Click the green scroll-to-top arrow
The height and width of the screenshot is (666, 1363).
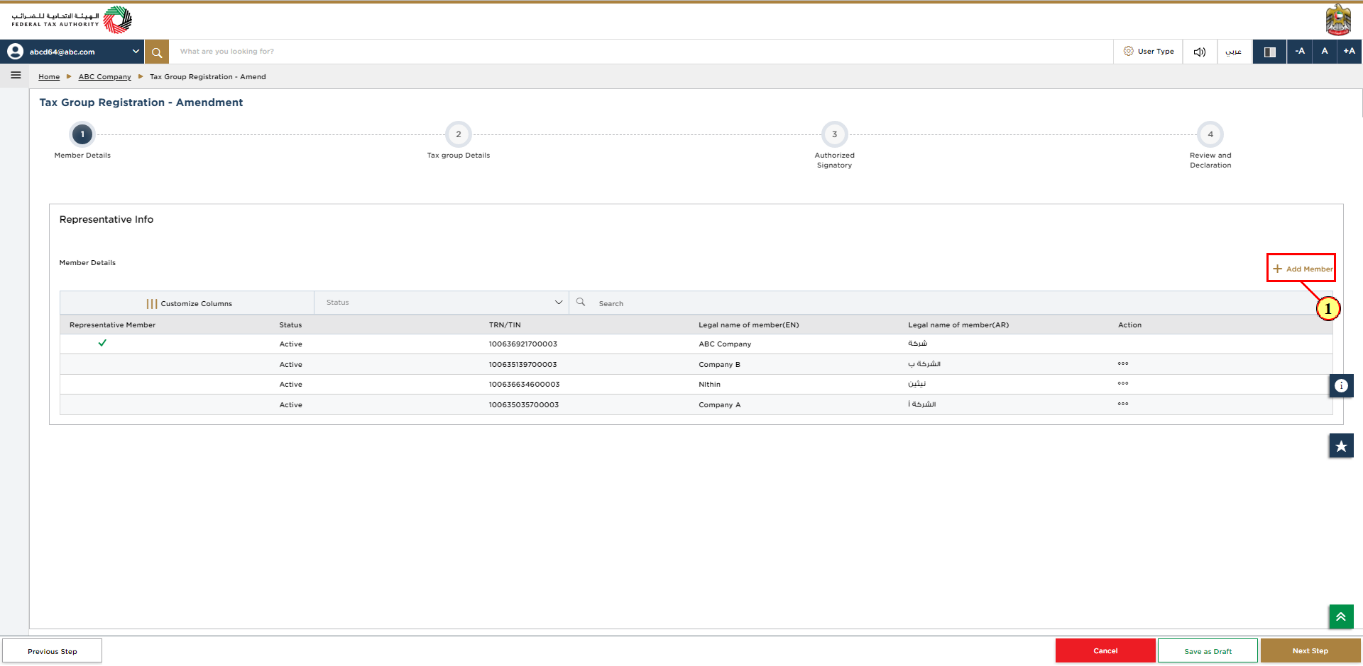[x=1341, y=617]
